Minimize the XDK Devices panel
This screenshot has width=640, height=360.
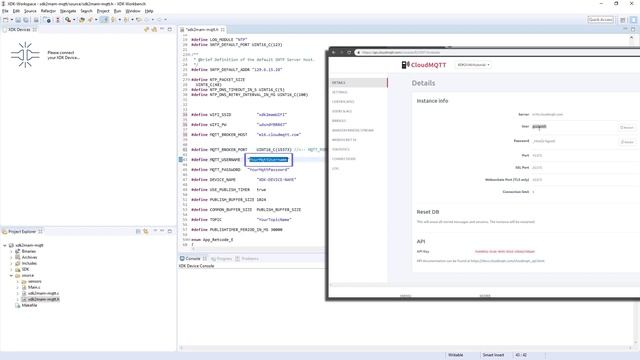click(x=162, y=29)
